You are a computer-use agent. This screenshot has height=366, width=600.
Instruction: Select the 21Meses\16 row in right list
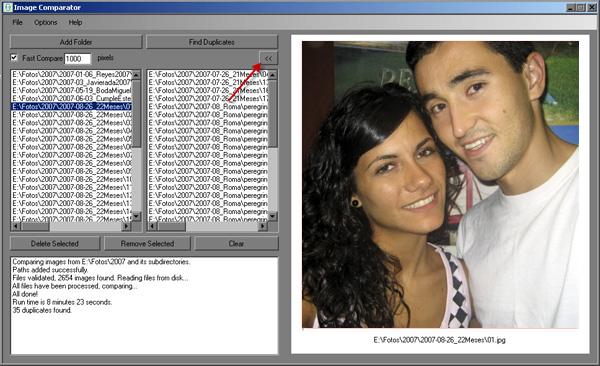pyautogui.click(x=208, y=90)
